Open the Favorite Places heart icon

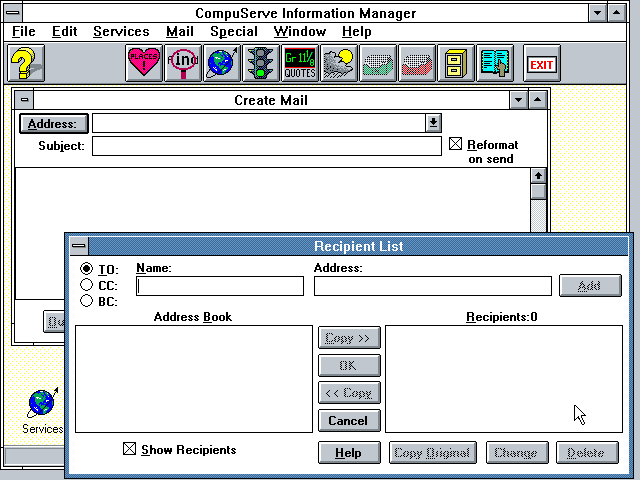tap(144, 63)
